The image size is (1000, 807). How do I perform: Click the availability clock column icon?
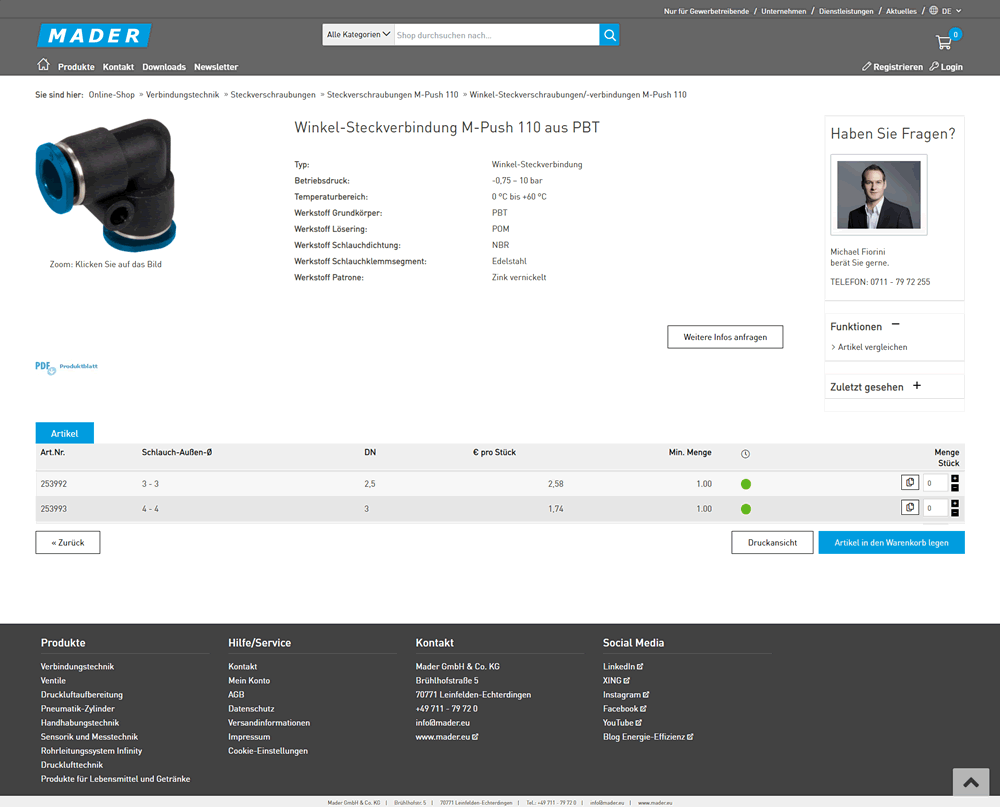[746, 454]
